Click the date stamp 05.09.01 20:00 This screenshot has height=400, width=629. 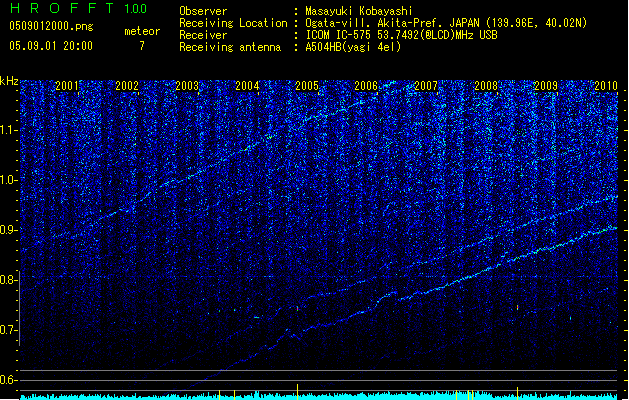point(51,46)
